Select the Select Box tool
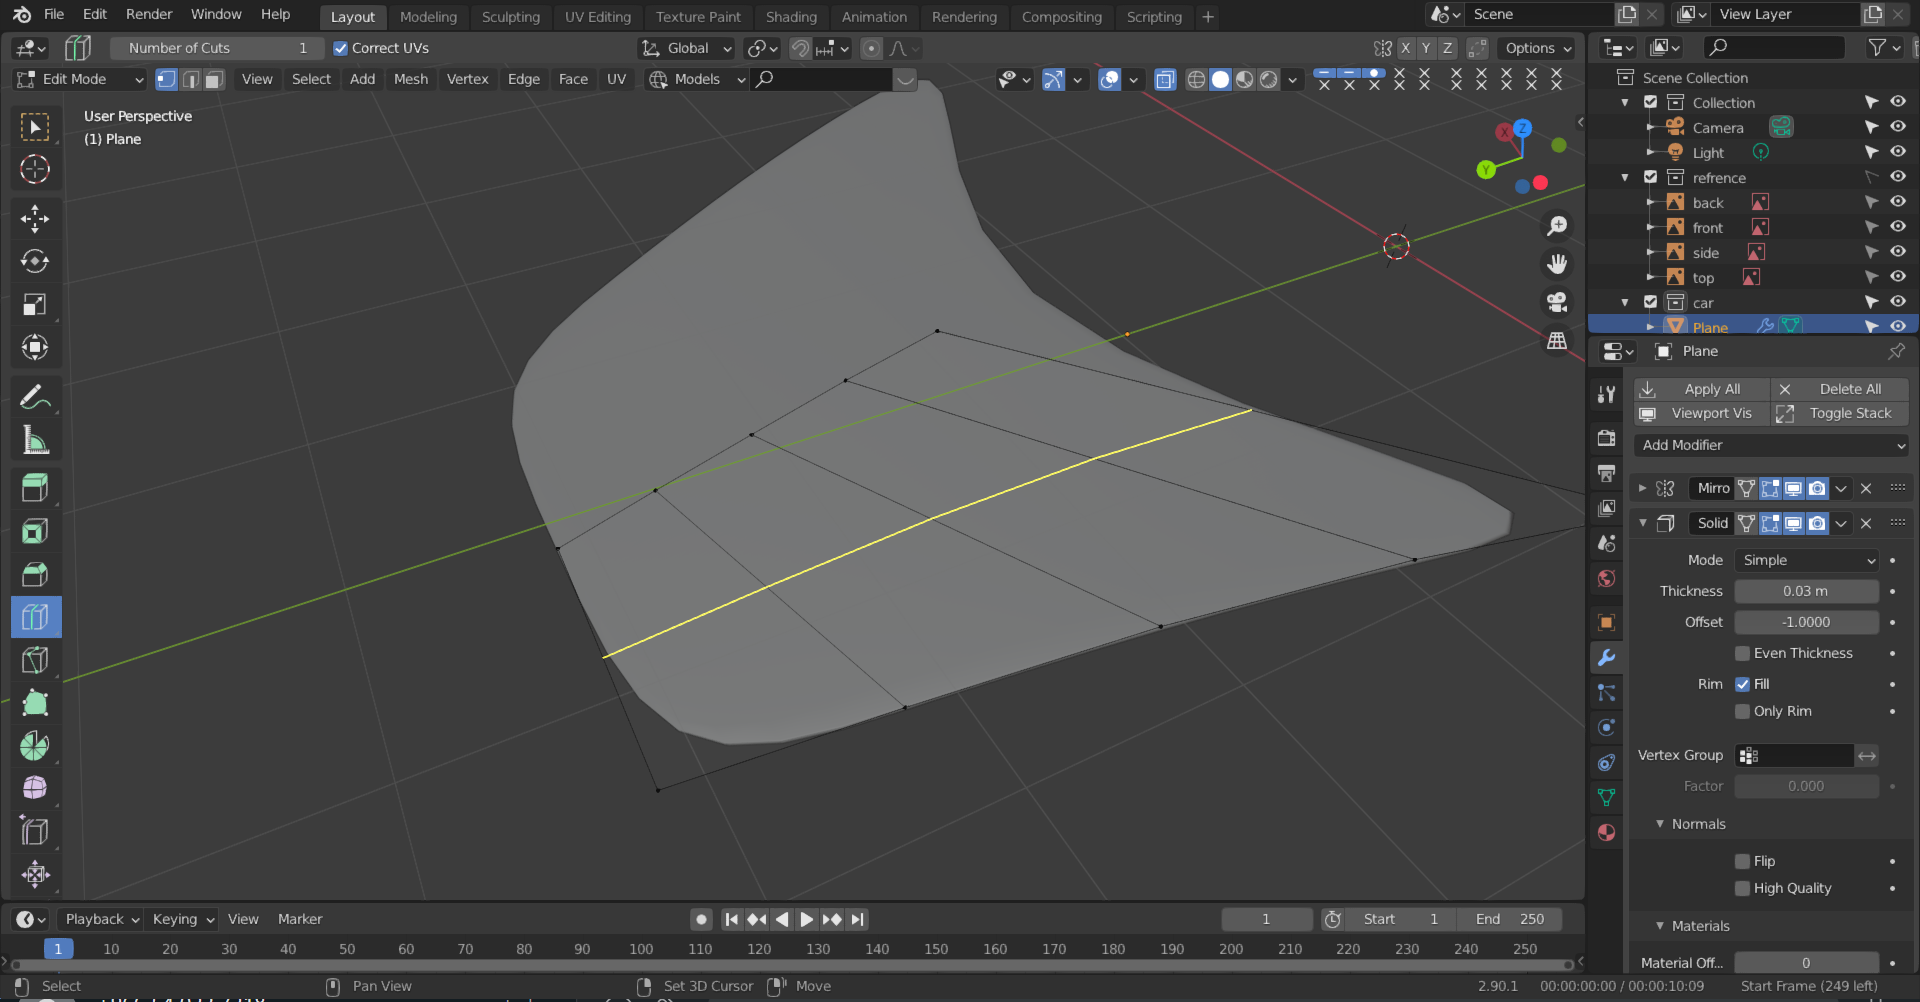The height and width of the screenshot is (1002, 1920). (35, 126)
